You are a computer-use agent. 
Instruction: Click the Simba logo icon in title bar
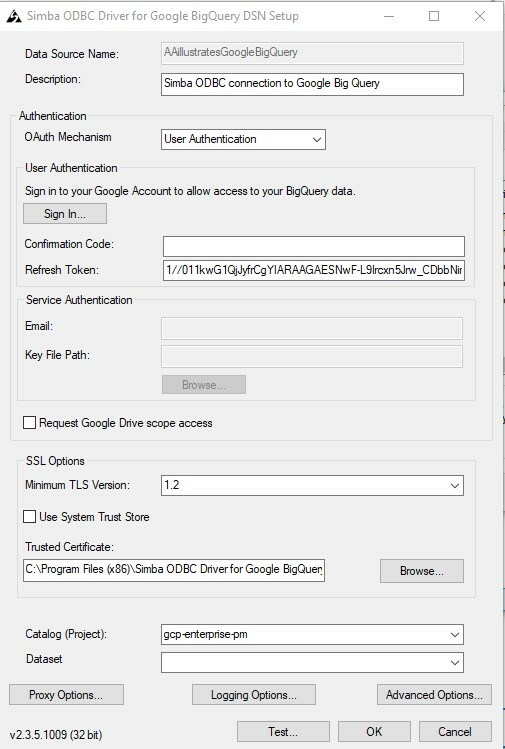pos(14,16)
